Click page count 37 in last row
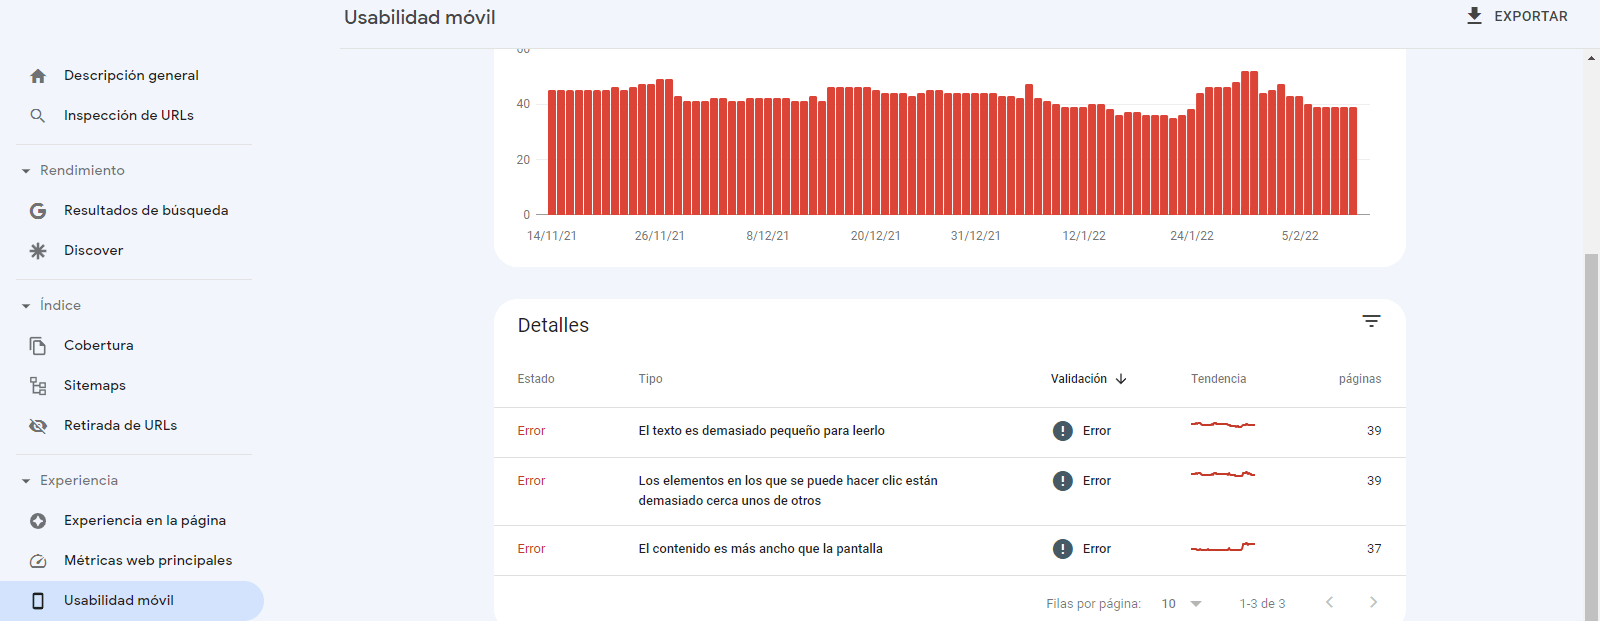 [x=1374, y=549]
